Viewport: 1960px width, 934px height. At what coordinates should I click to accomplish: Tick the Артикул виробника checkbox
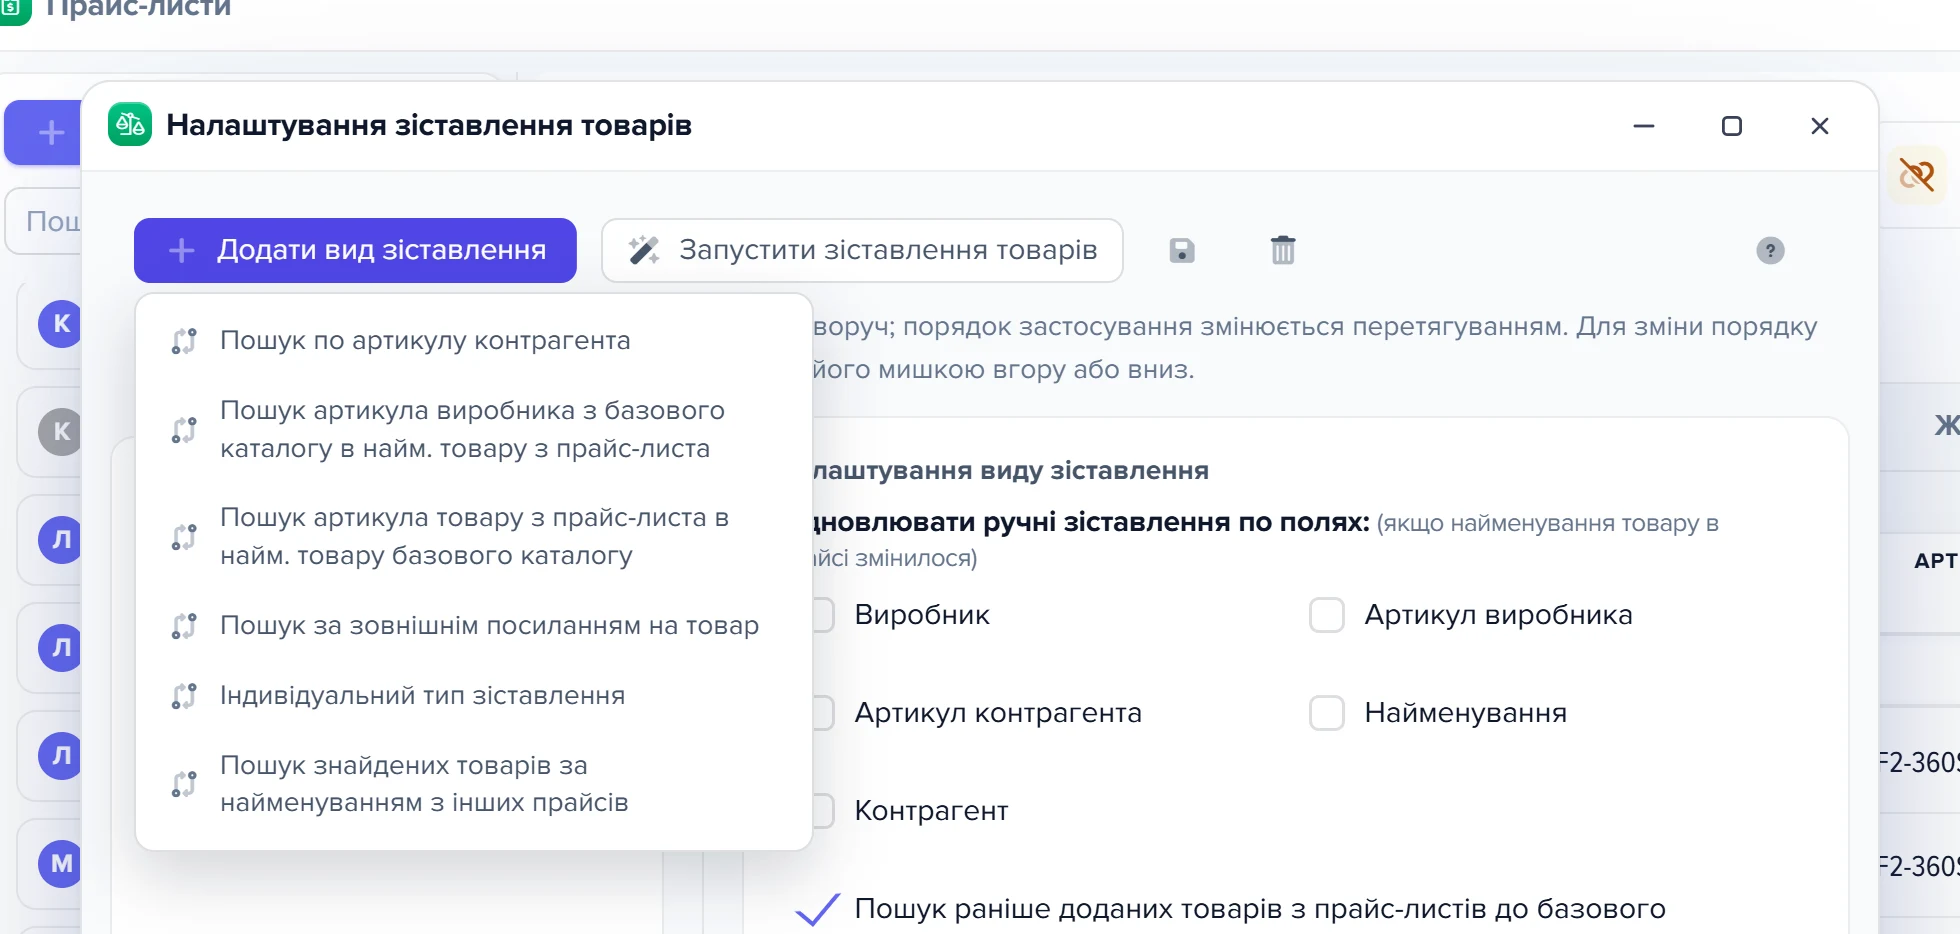[x=1327, y=615]
